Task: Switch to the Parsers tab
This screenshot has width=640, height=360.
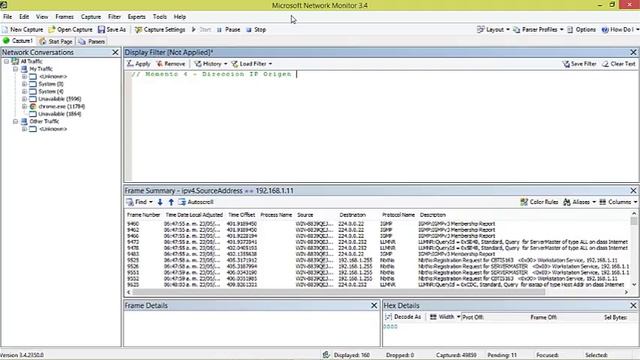Action: (92, 41)
